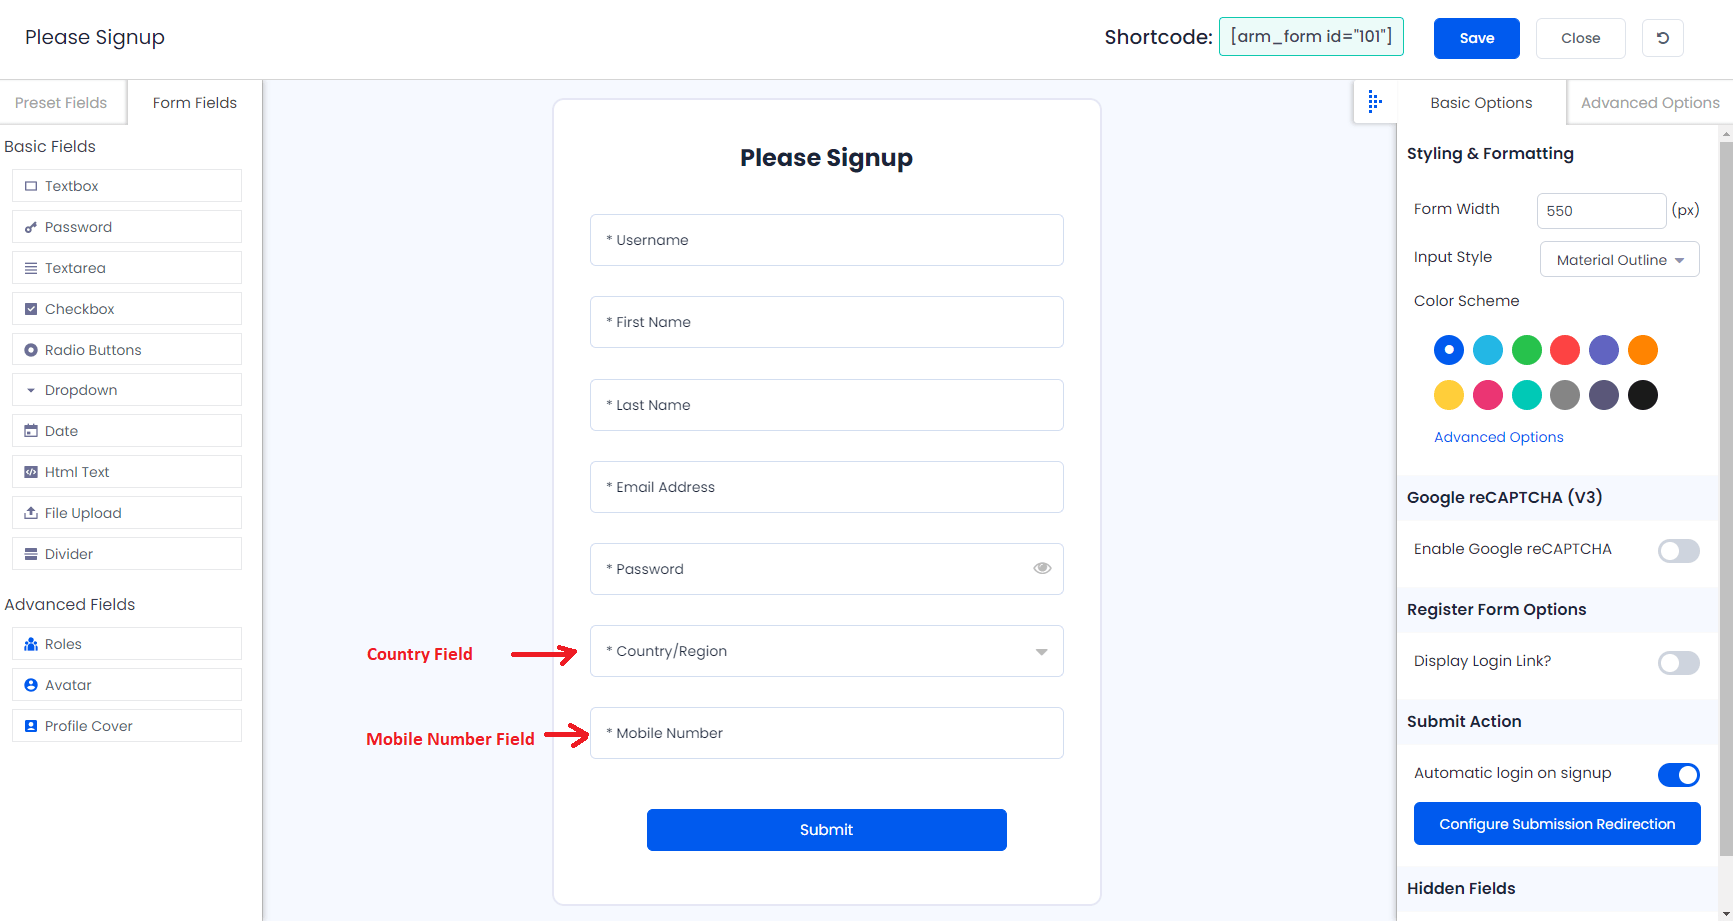Add the Roles advanced field
1733x921 pixels.
tap(127, 644)
